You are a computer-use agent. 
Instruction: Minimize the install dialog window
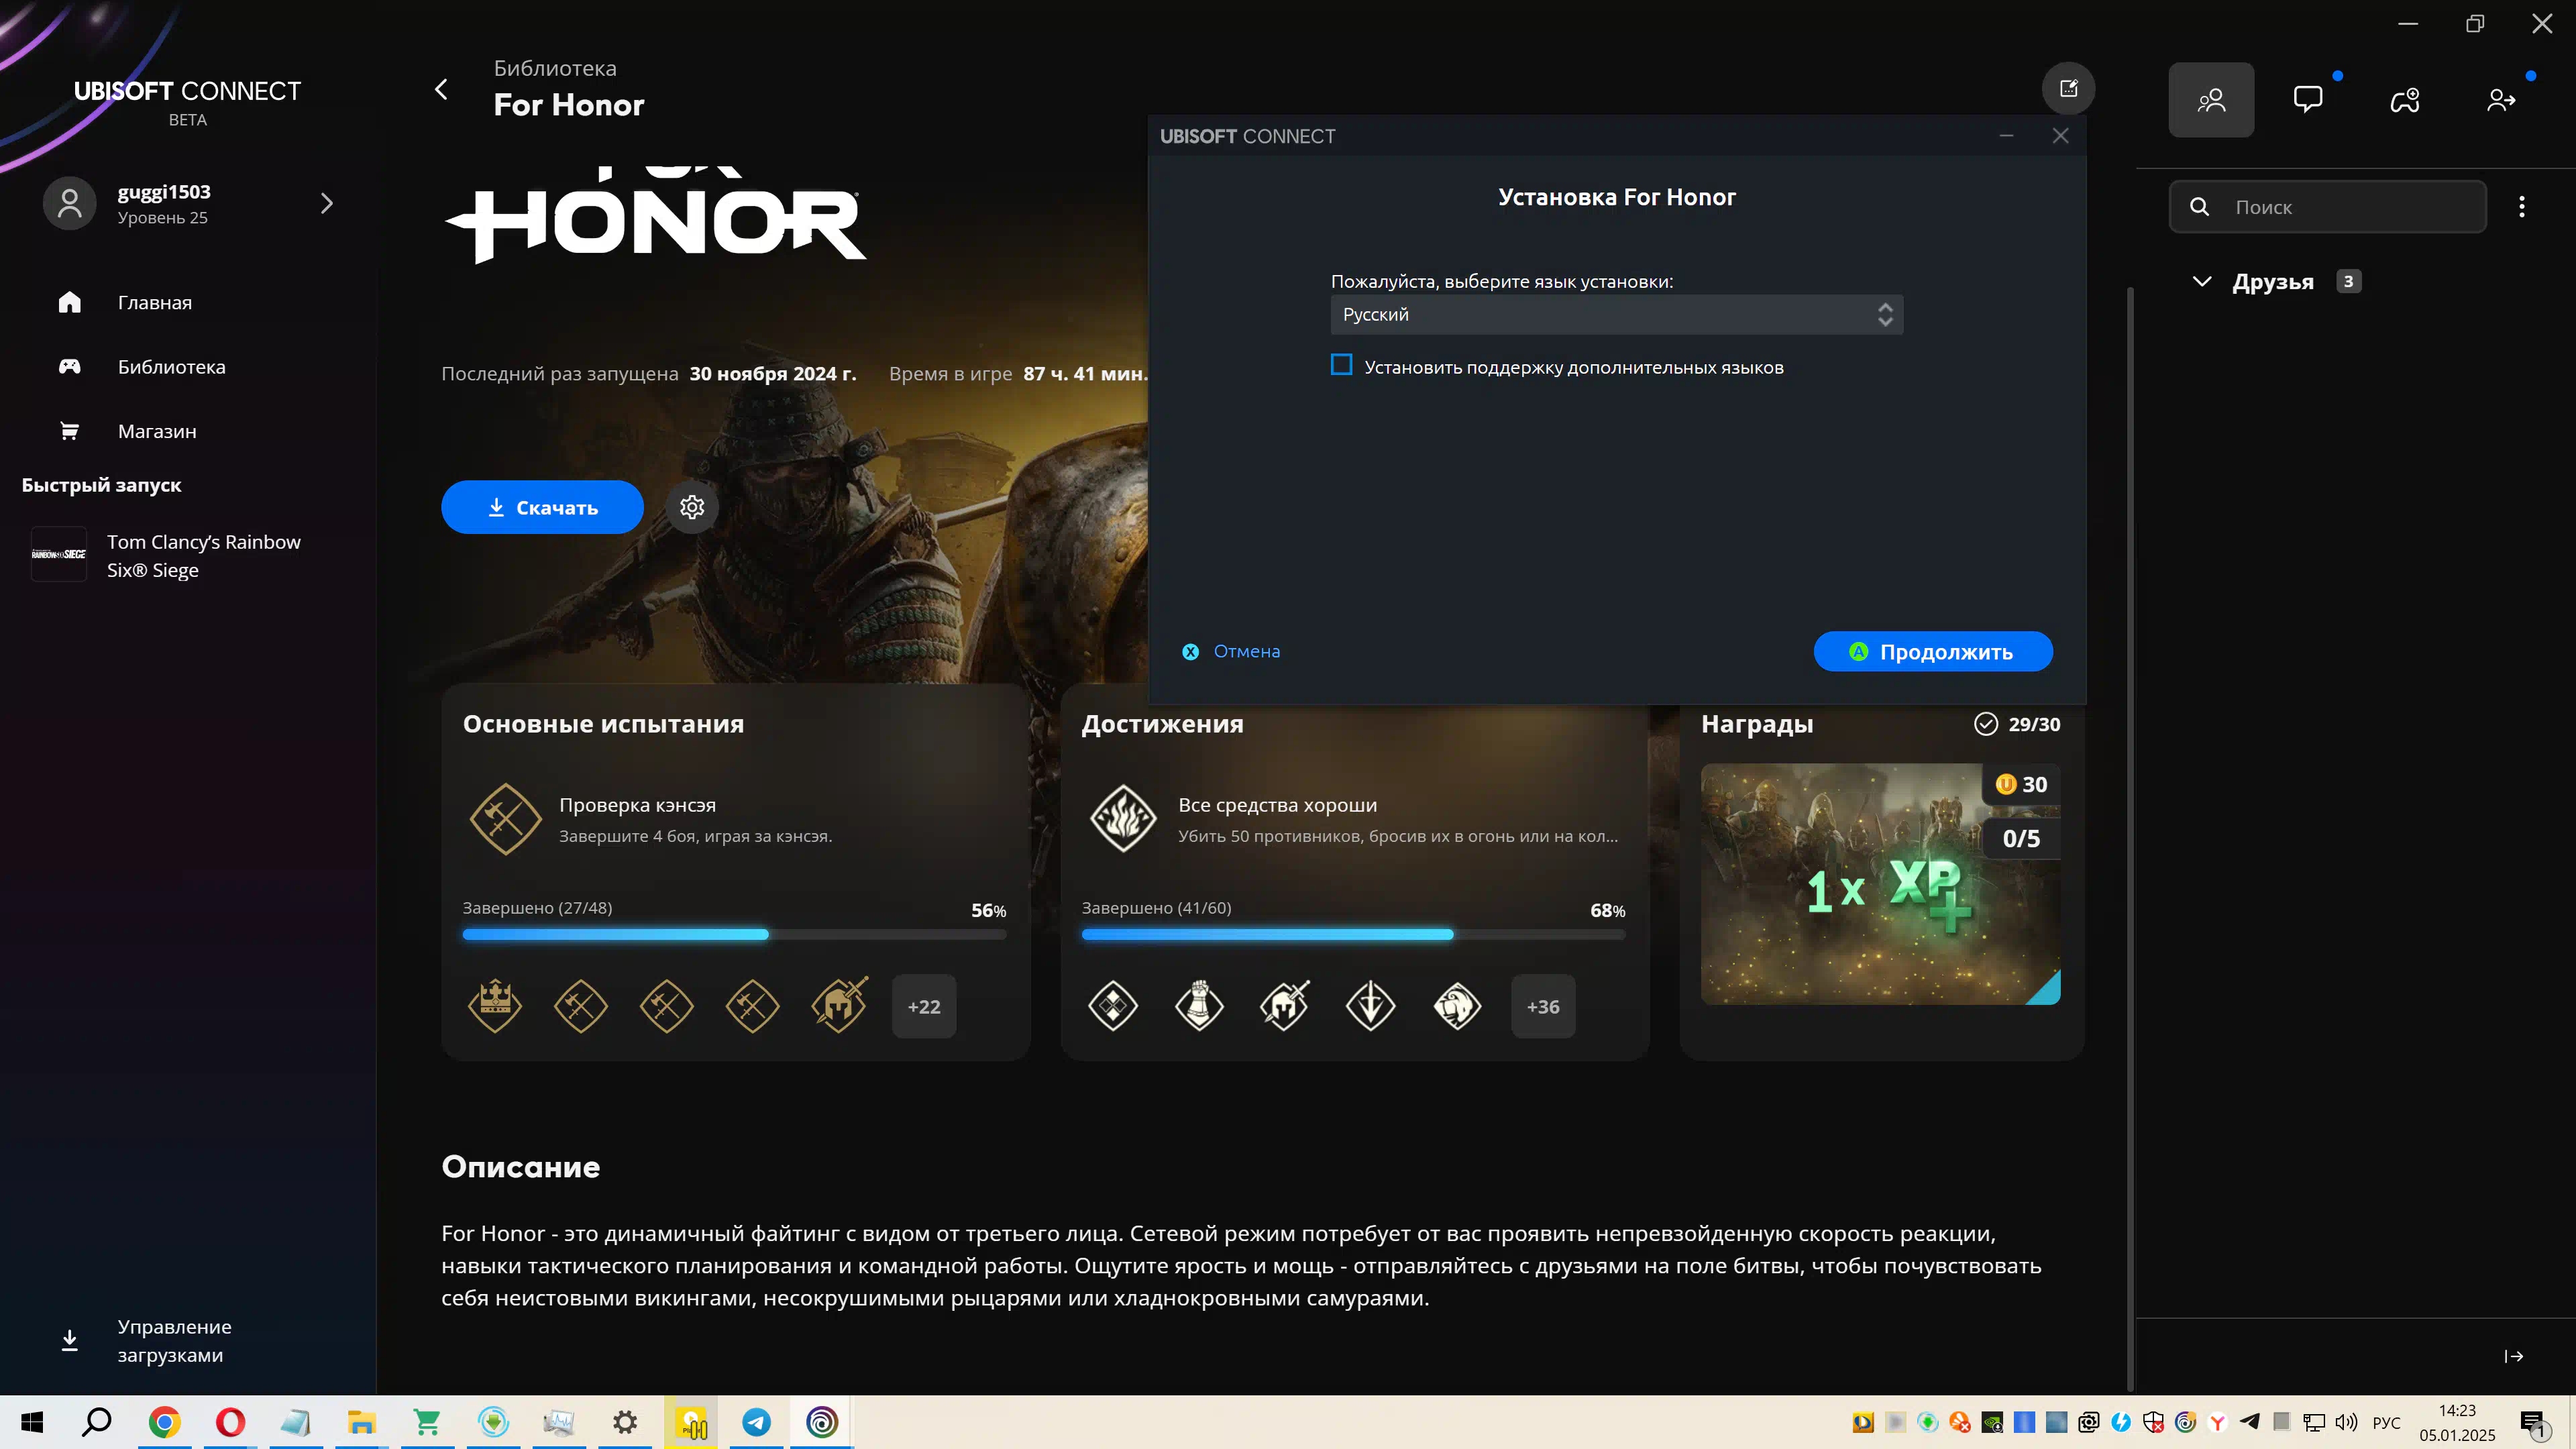click(x=2006, y=136)
